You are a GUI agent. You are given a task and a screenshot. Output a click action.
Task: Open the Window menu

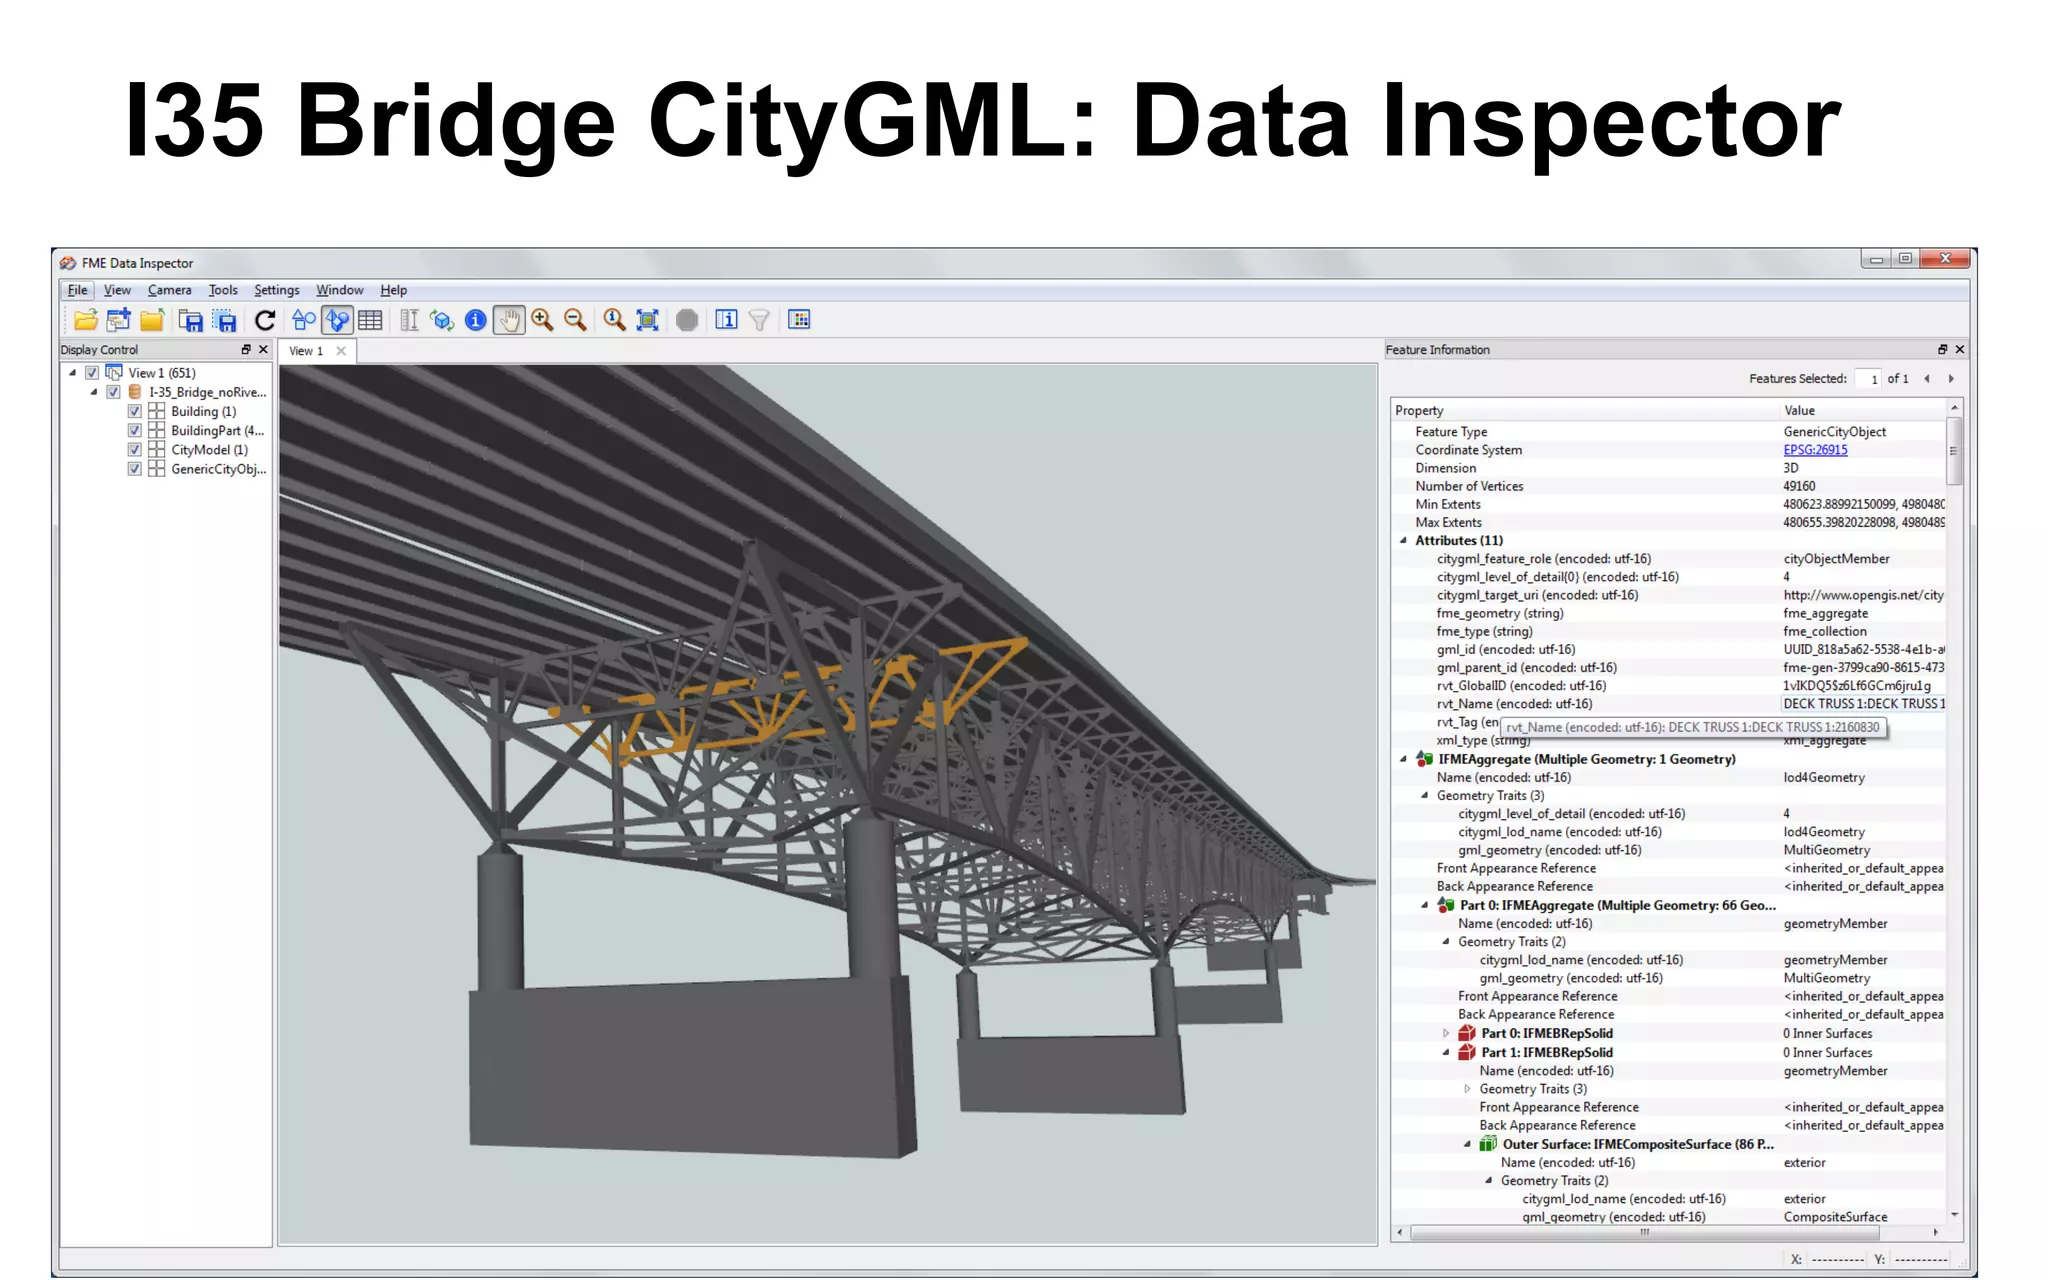[x=340, y=290]
